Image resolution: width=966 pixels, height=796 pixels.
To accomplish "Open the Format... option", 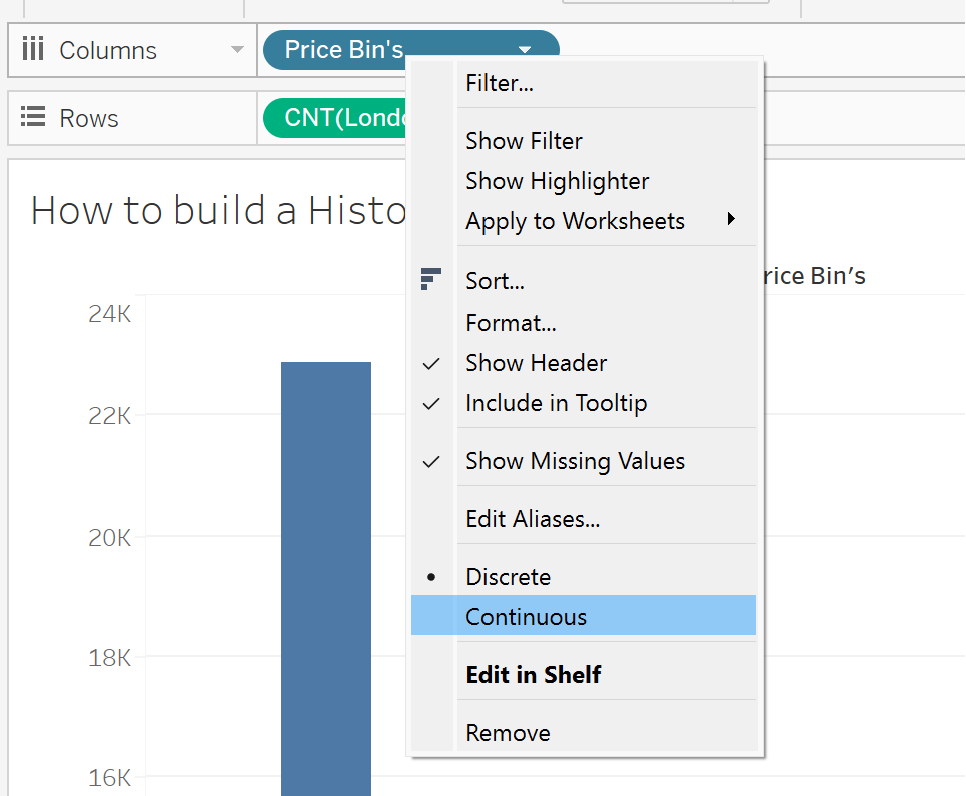I will tap(510, 323).
